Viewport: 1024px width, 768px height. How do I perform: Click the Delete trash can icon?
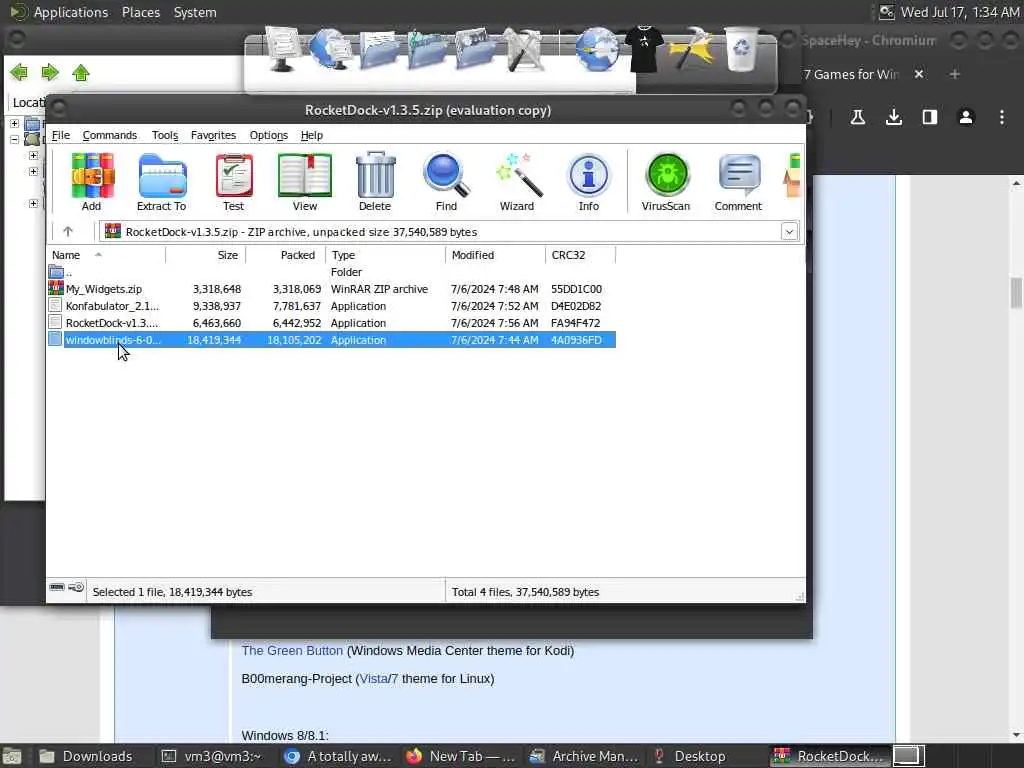(x=375, y=181)
